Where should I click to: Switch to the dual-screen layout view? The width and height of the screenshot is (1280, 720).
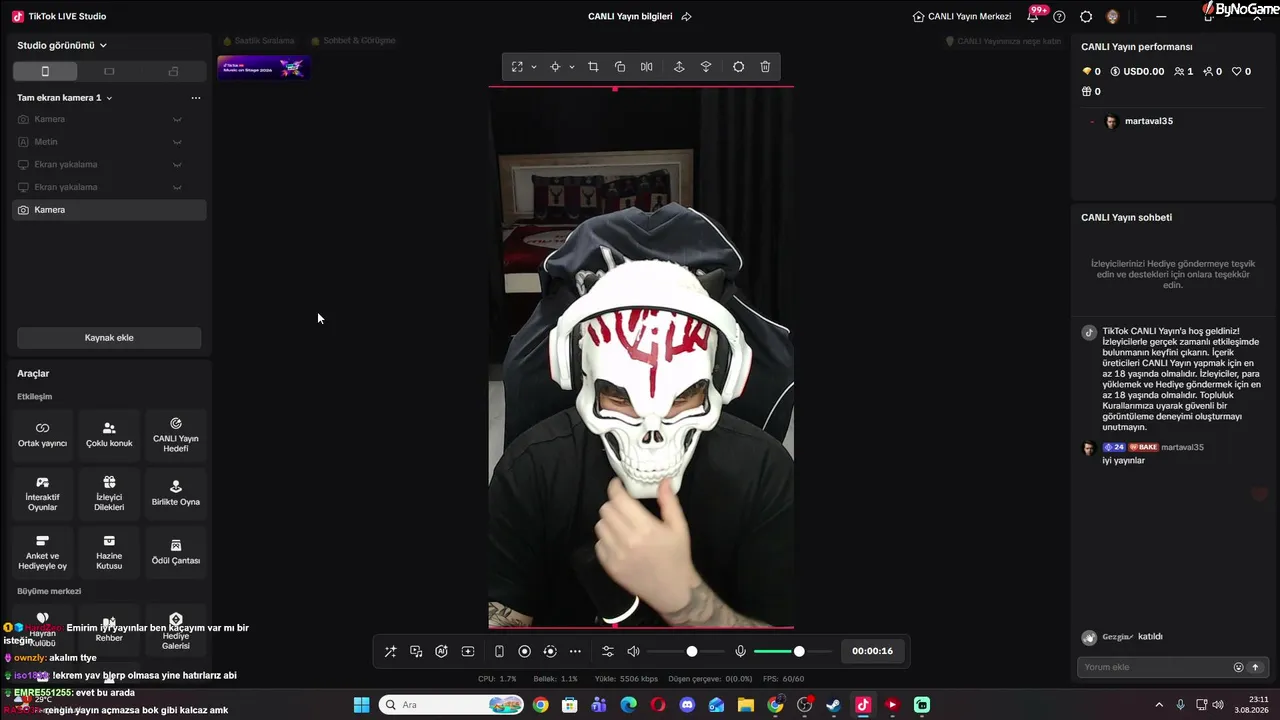pos(173,71)
